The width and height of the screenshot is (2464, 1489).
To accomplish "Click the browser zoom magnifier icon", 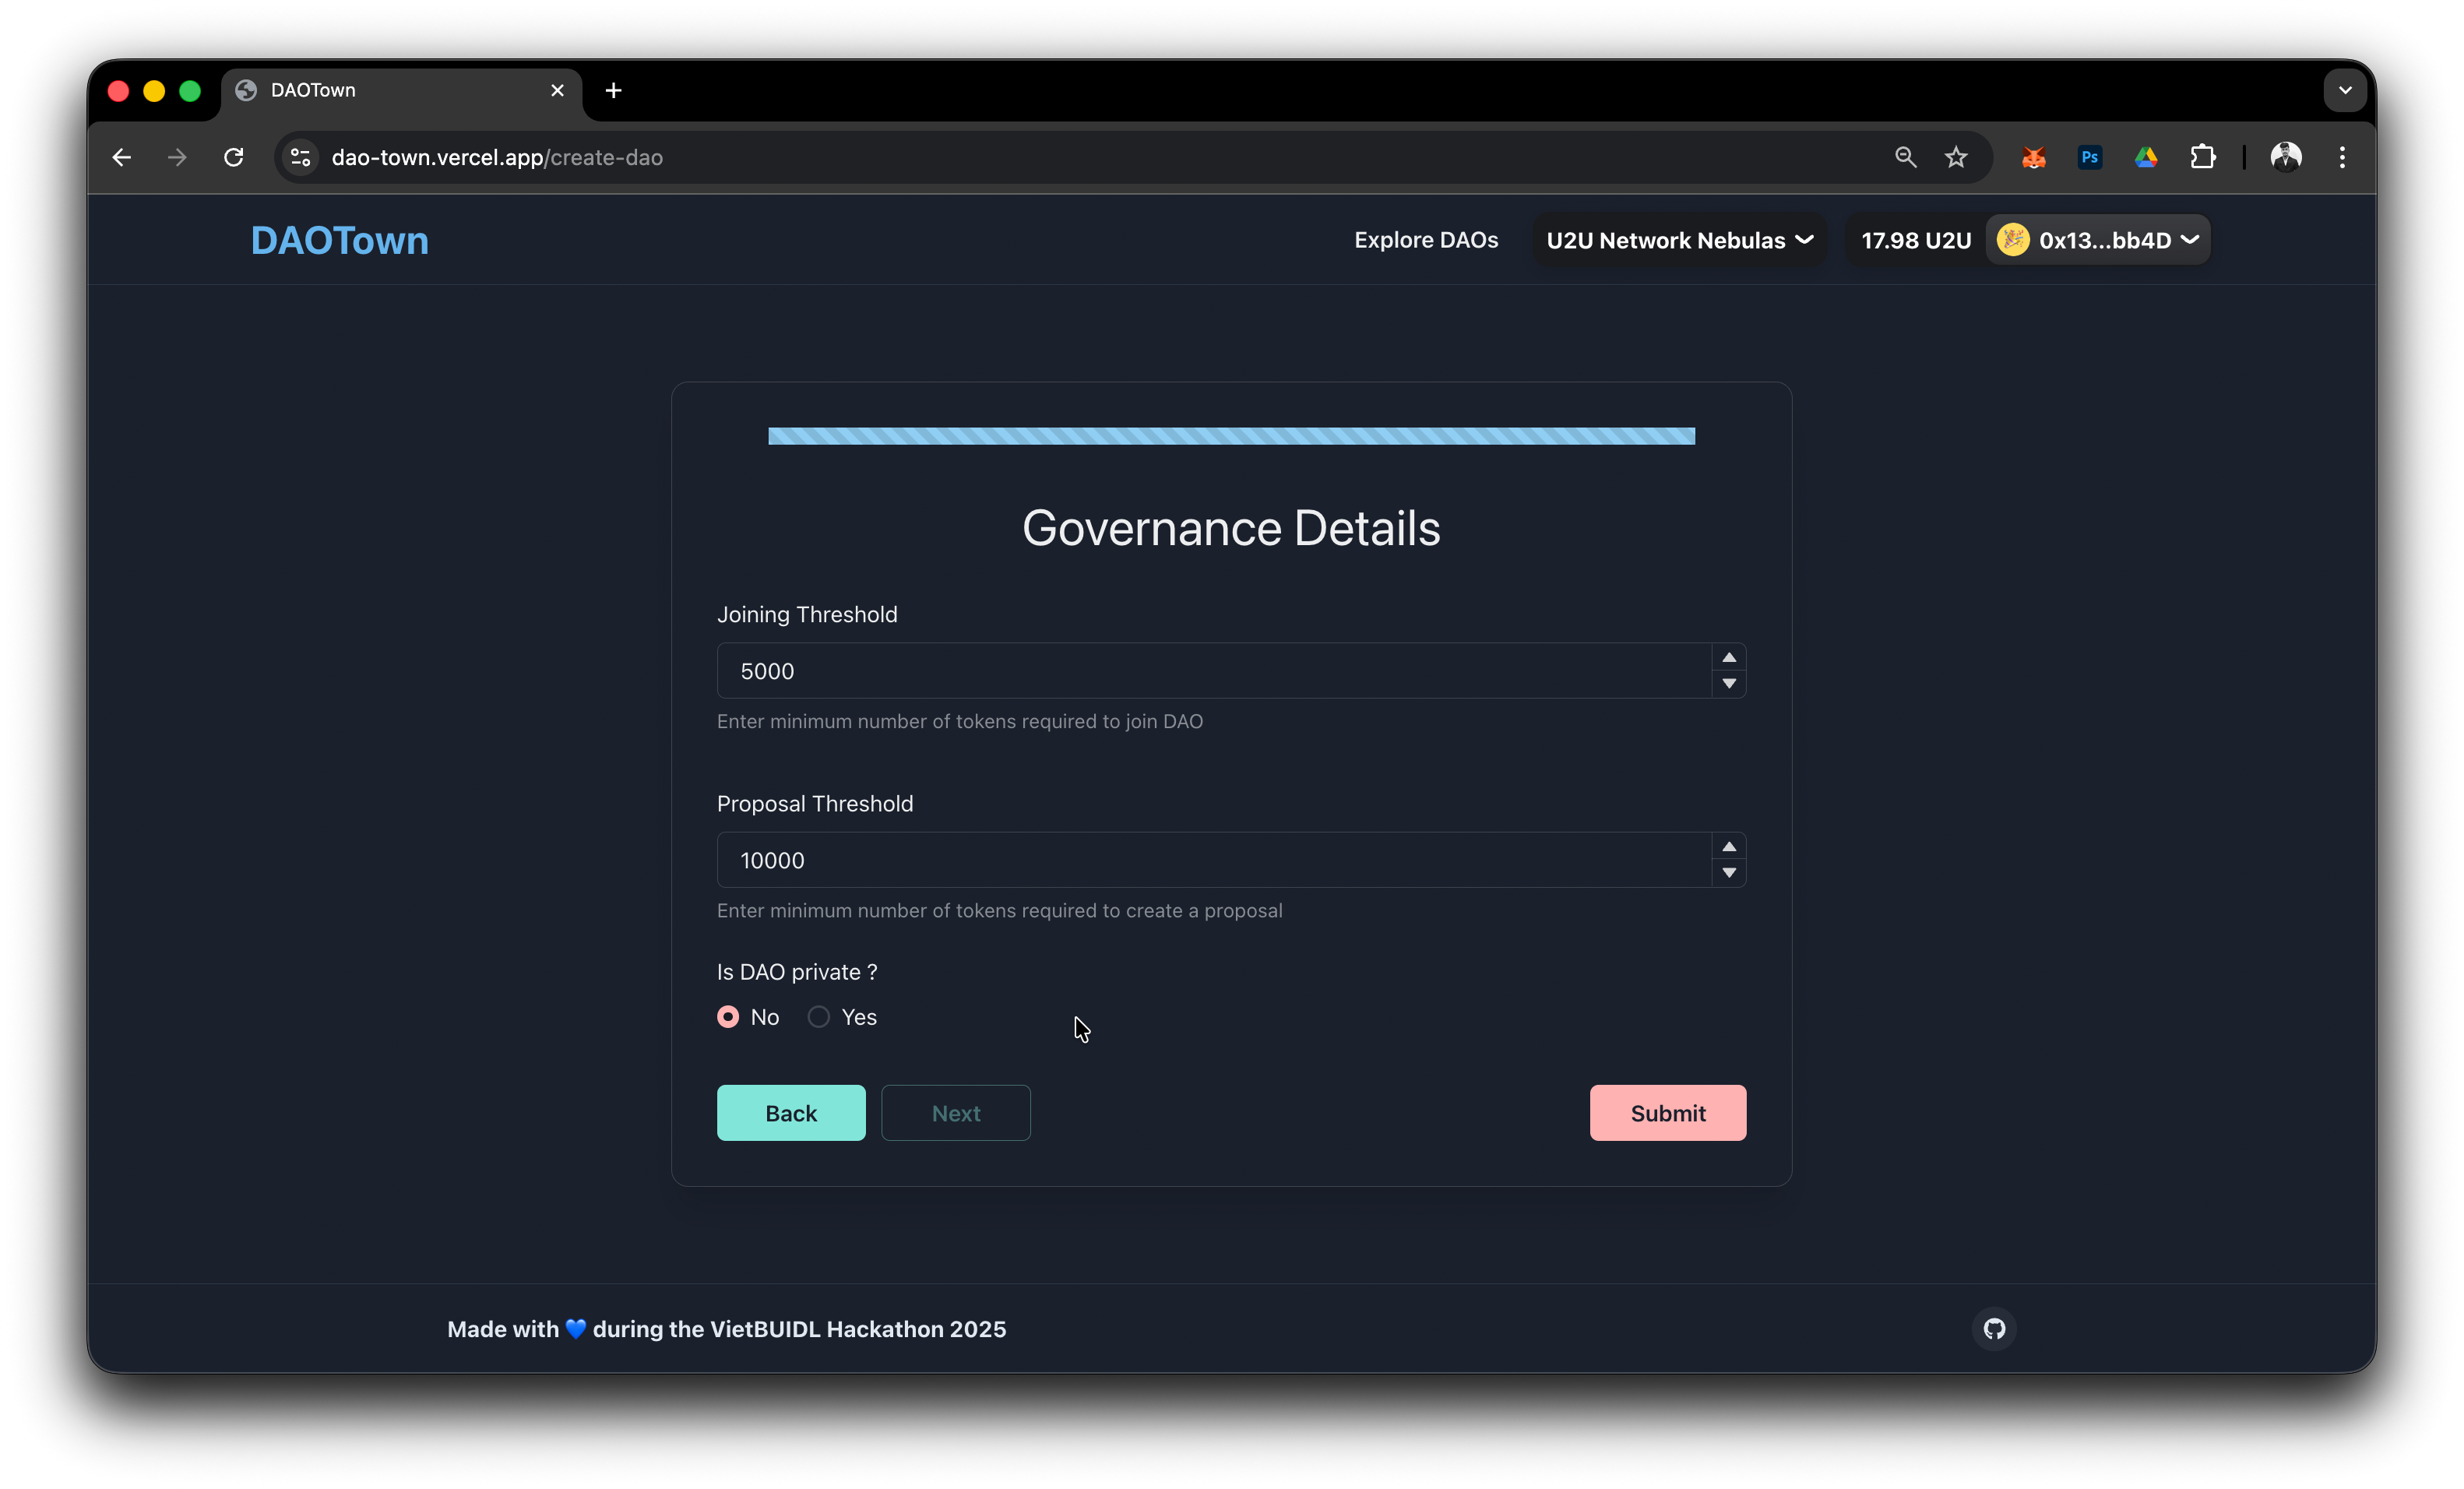I will [x=1905, y=157].
